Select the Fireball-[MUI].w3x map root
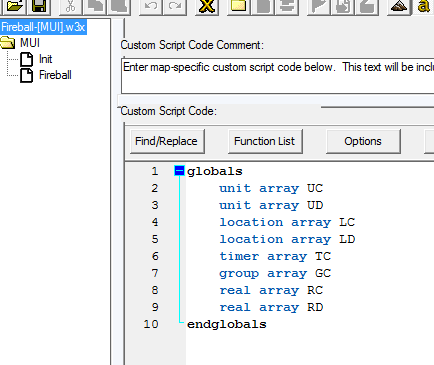Screen dimensions: 434x365 tap(43, 27)
